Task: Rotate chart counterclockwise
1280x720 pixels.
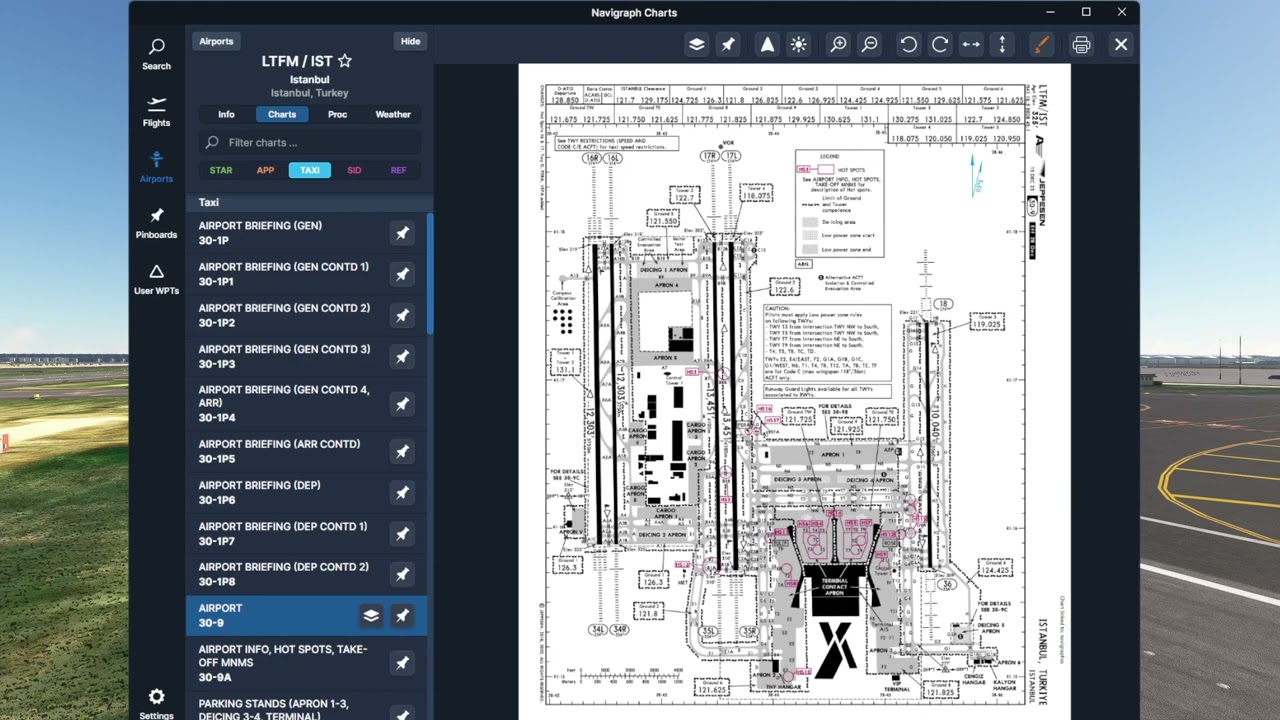Action: point(908,45)
